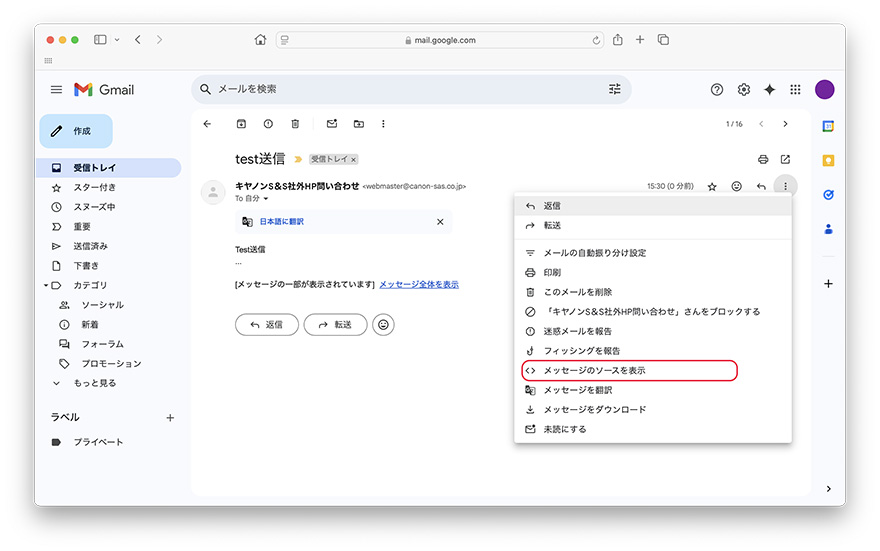Click the delete trash icon in toolbar

[x=295, y=124]
